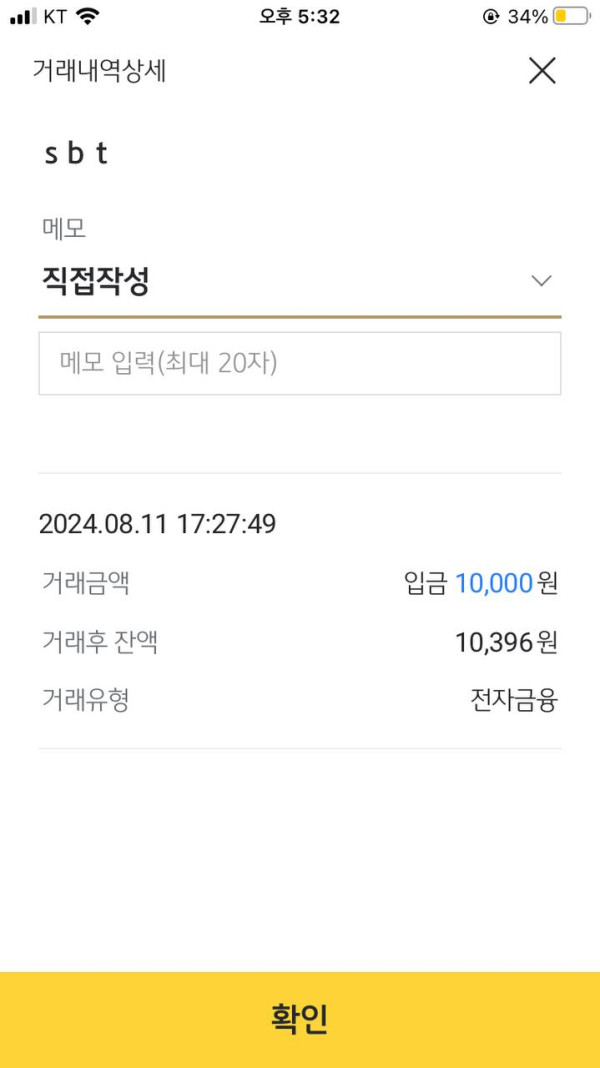Tap the yellow 확인 confirm button

point(300,1019)
